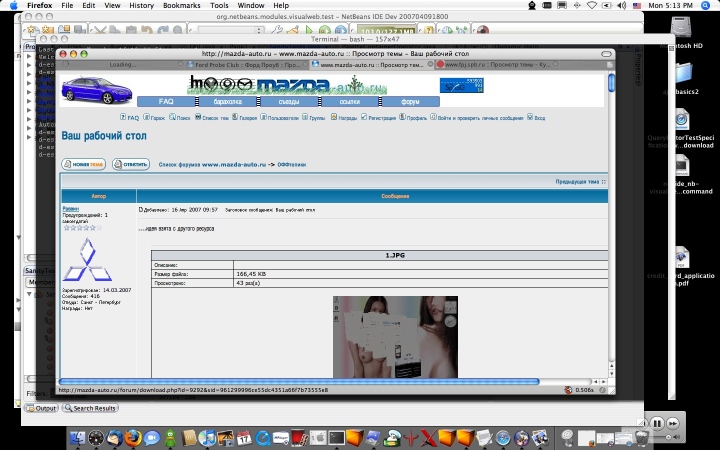Click help question-mark icon in NetBeans toolbar
This screenshot has width=720, height=450.
[428, 30]
